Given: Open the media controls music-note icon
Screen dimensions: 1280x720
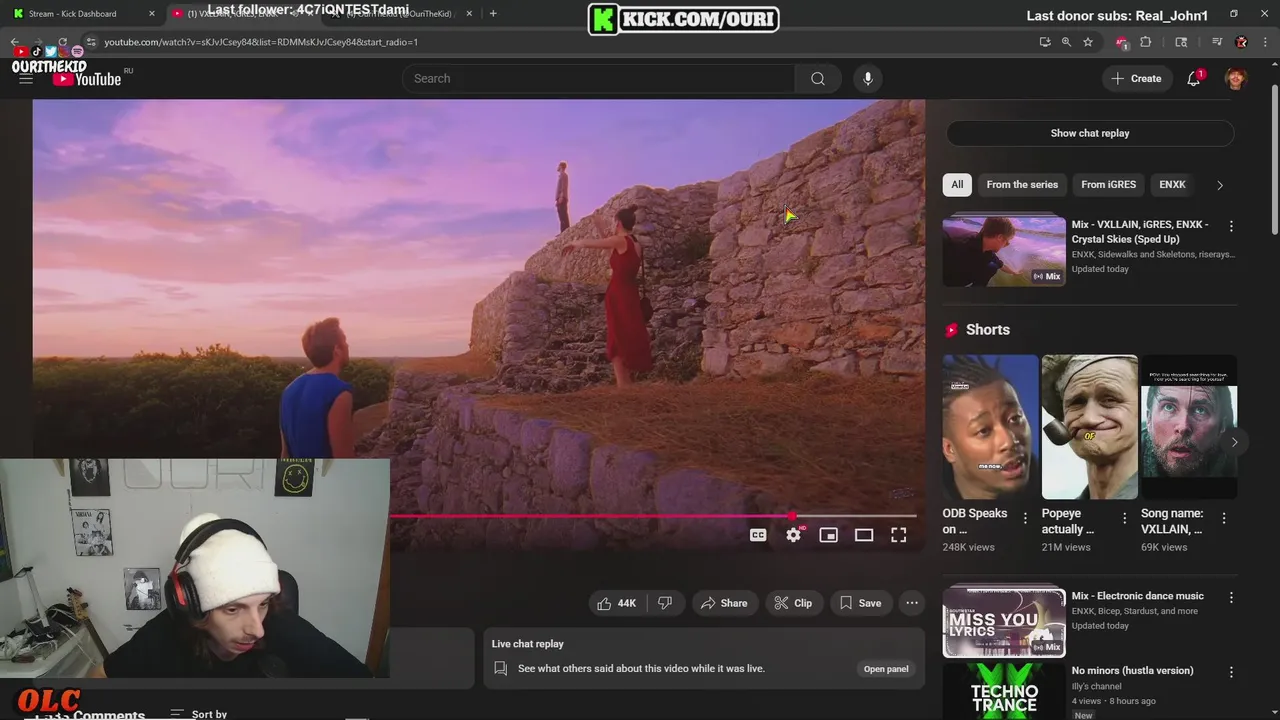Looking at the screenshot, I should coord(1217,42).
